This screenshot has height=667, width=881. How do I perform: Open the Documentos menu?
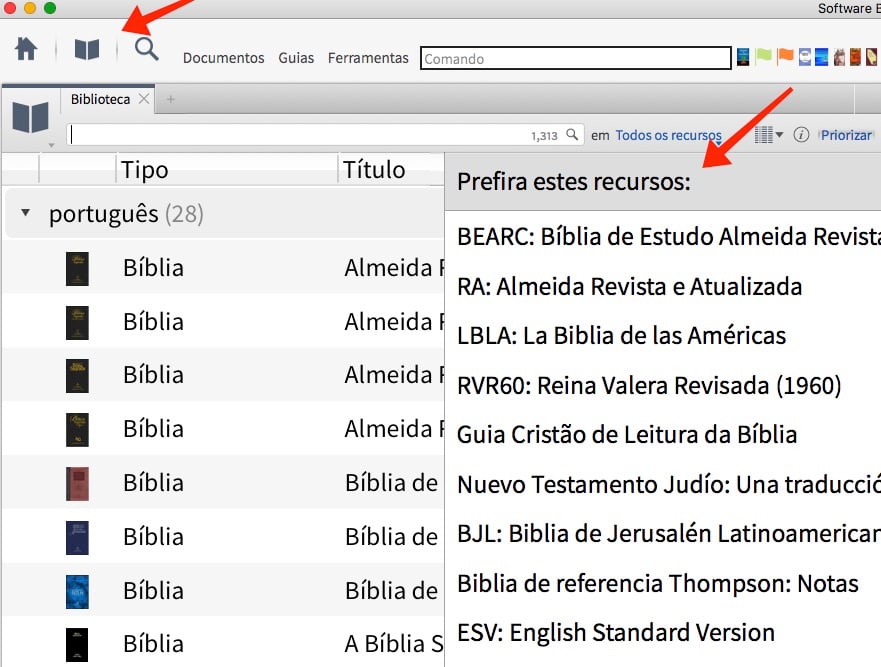pyautogui.click(x=224, y=58)
